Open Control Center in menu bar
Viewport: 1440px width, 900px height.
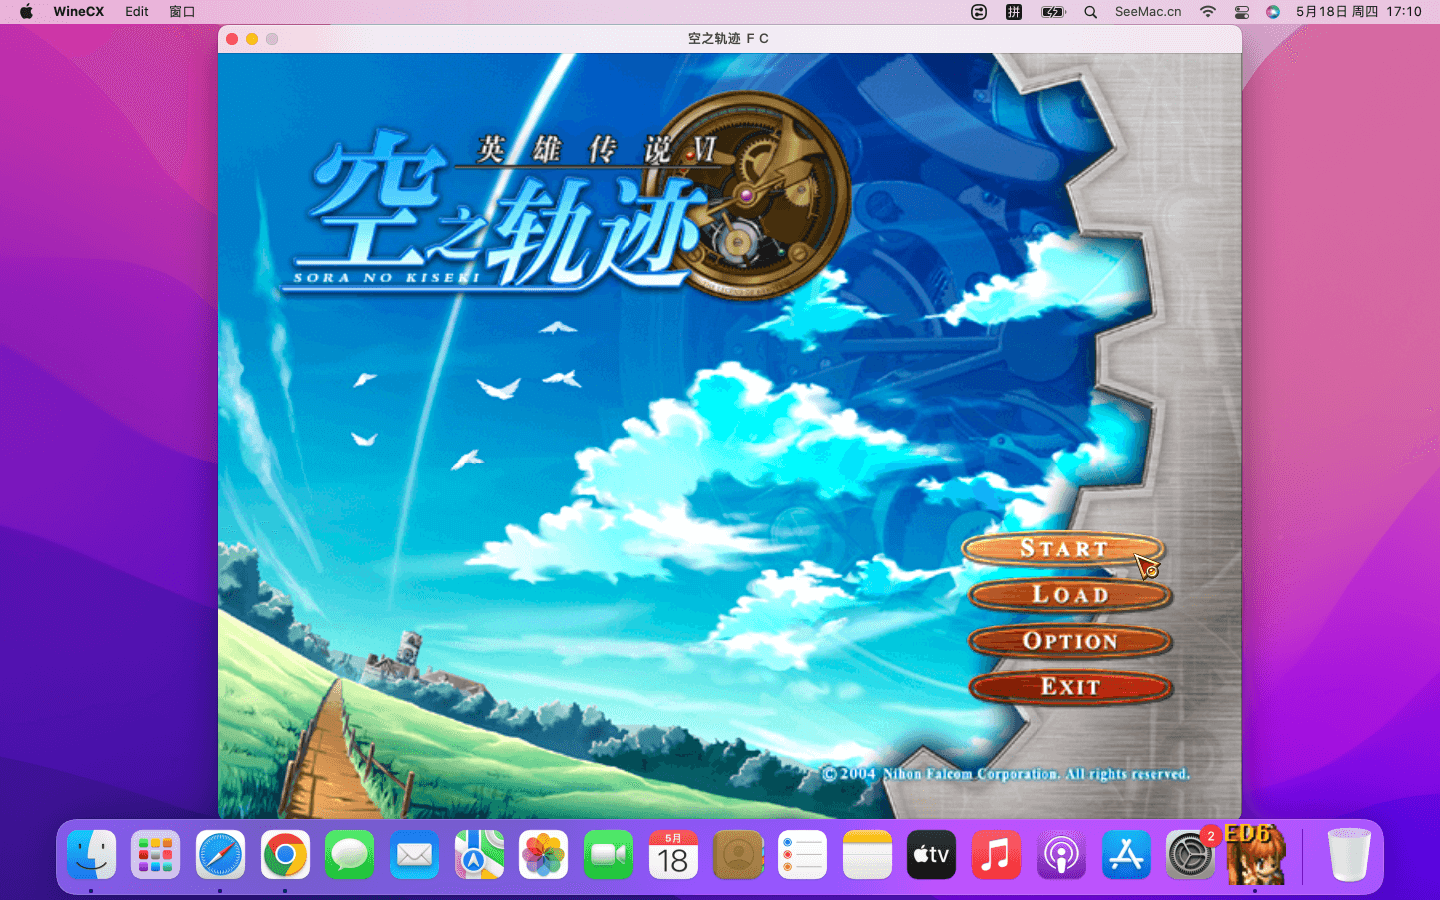[x=1241, y=12]
